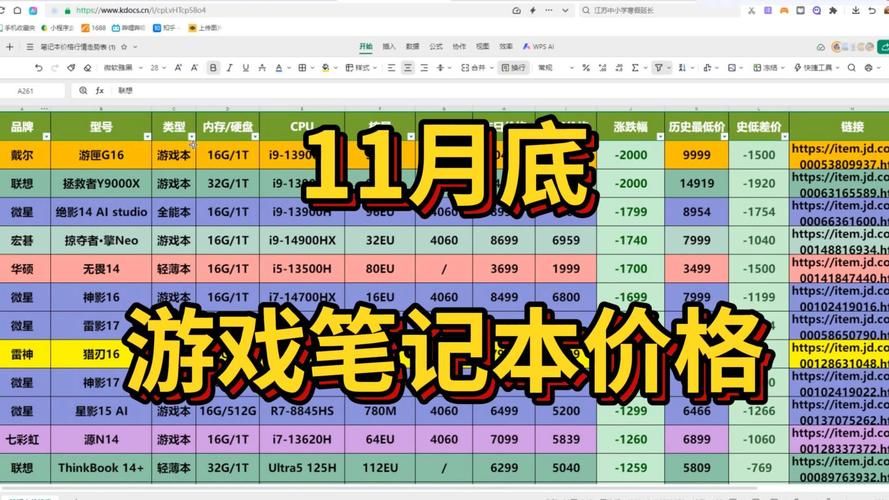
Task: Open filter dropdown on 内存/硬盘 header
Action: 255,137
